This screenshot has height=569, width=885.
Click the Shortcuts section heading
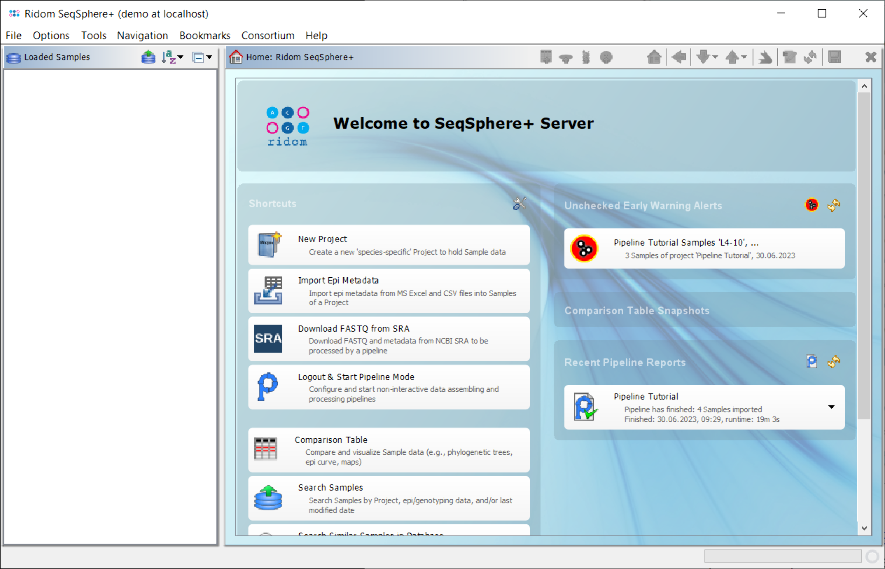[x=272, y=203]
